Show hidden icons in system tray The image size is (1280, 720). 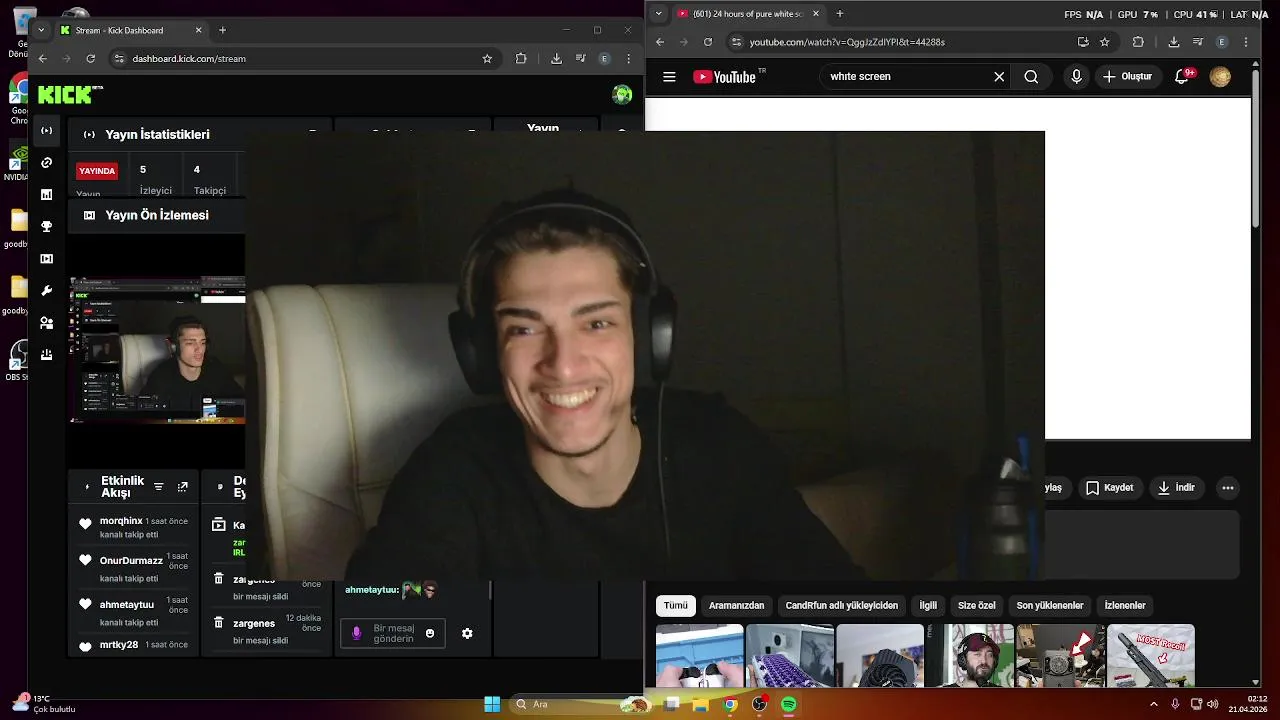pos(1154,704)
